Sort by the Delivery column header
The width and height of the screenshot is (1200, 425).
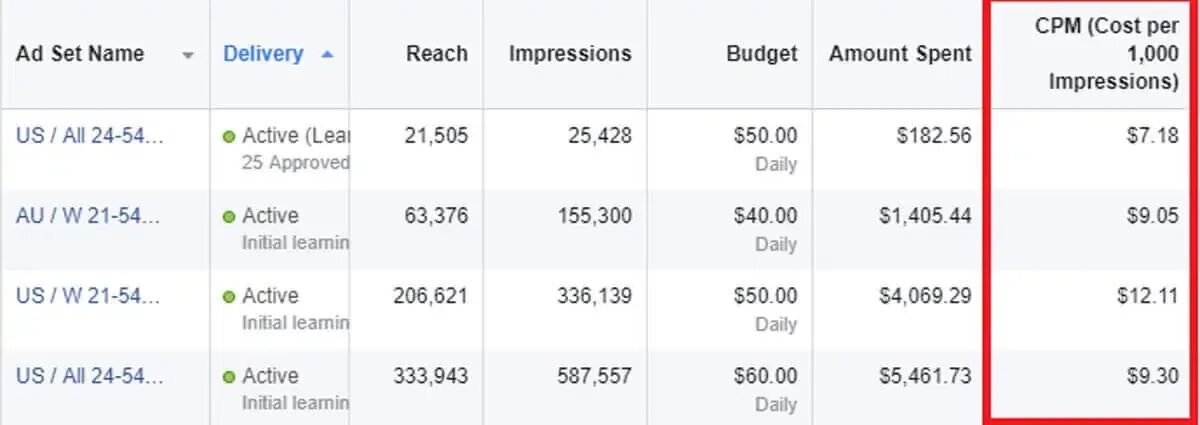coord(263,54)
